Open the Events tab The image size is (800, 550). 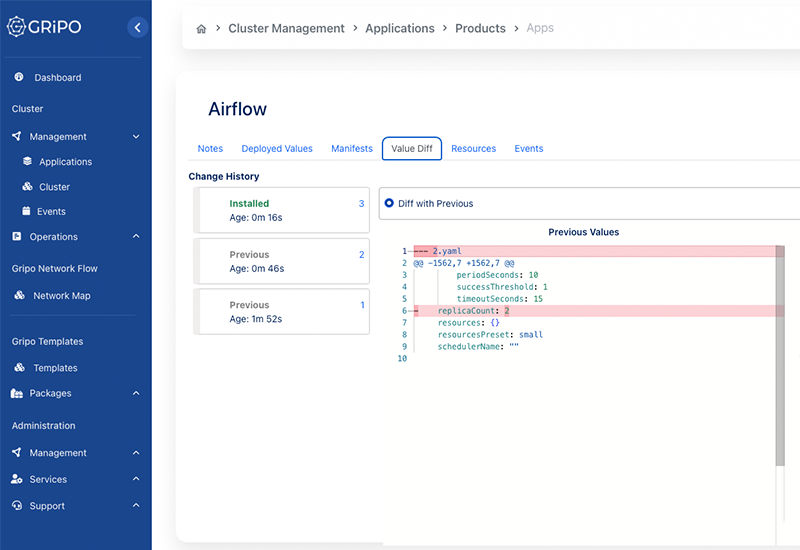[x=529, y=148]
